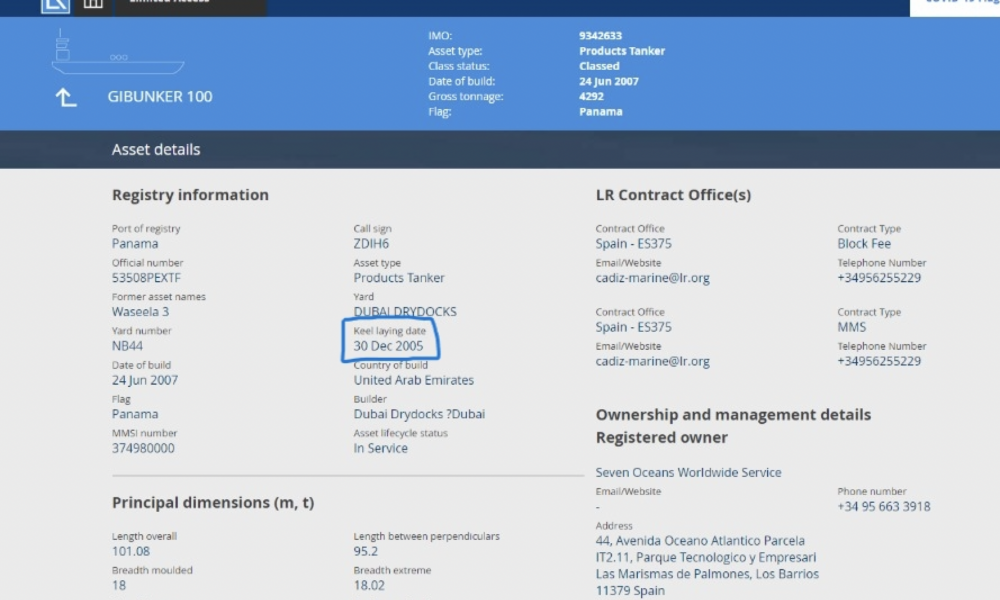Click yard number NB44

click(127, 346)
